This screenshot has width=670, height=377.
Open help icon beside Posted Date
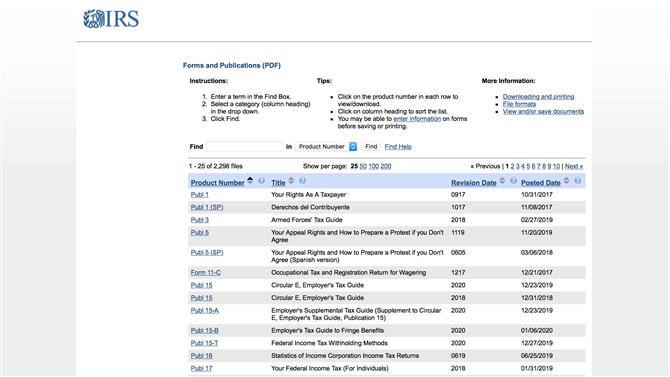click(577, 181)
